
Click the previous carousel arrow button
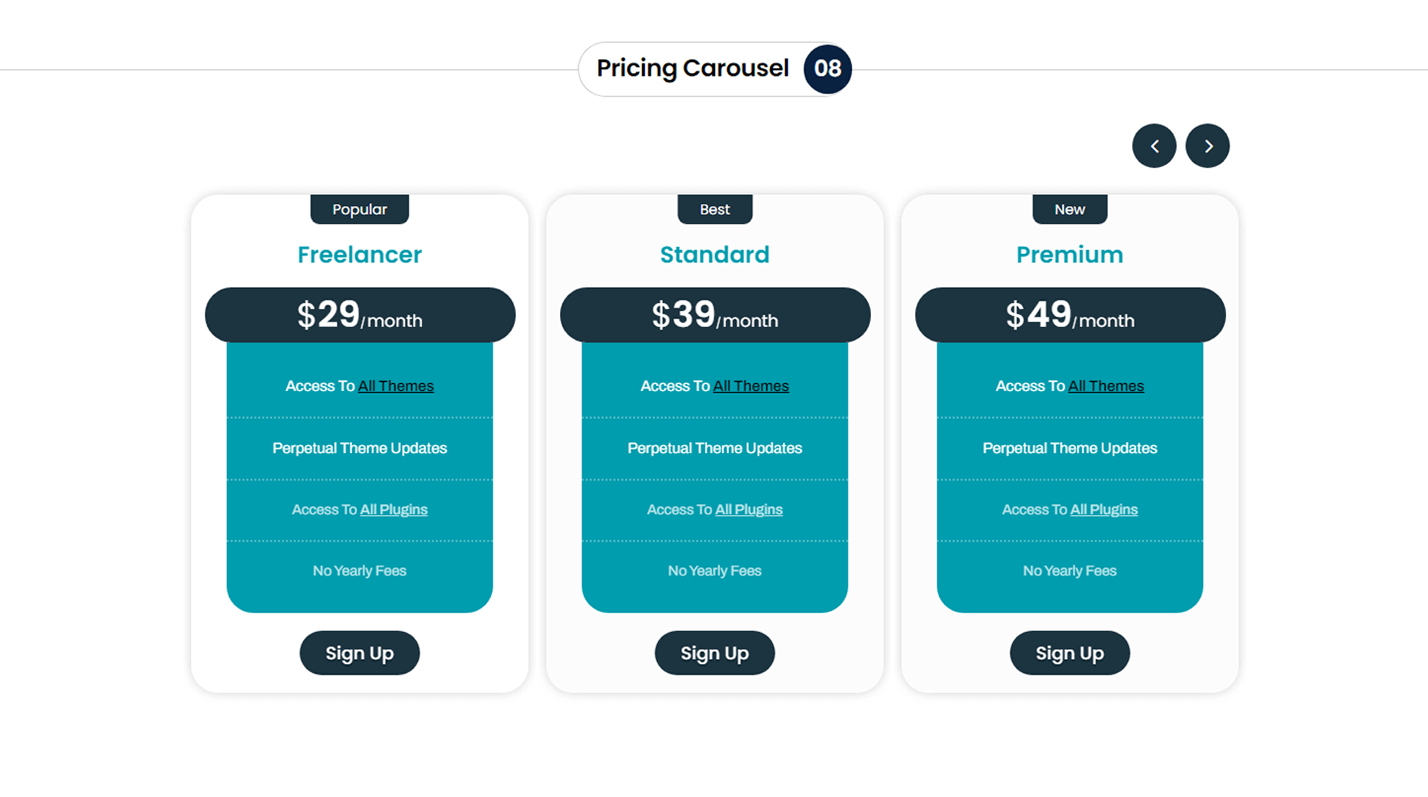coord(1154,146)
